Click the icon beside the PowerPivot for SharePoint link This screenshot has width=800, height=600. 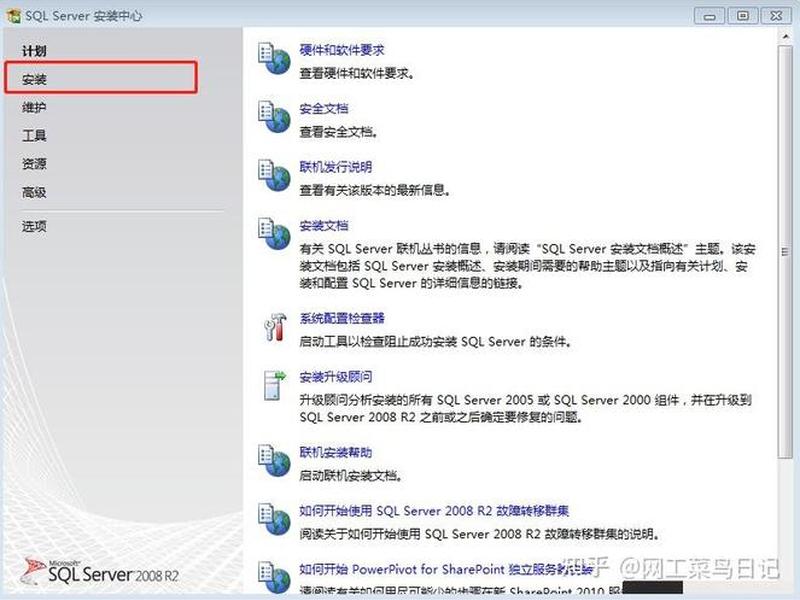pyautogui.click(x=274, y=578)
